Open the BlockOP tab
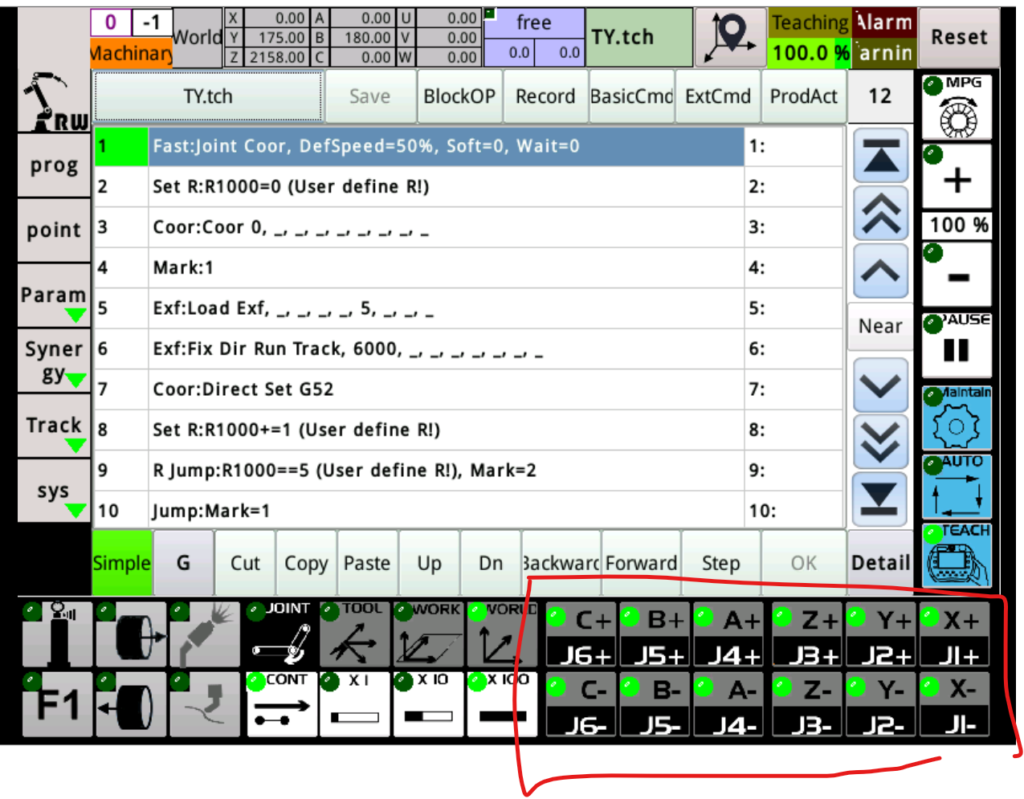Image resolution: width=1024 pixels, height=799 pixels. click(x=459, y=97)
